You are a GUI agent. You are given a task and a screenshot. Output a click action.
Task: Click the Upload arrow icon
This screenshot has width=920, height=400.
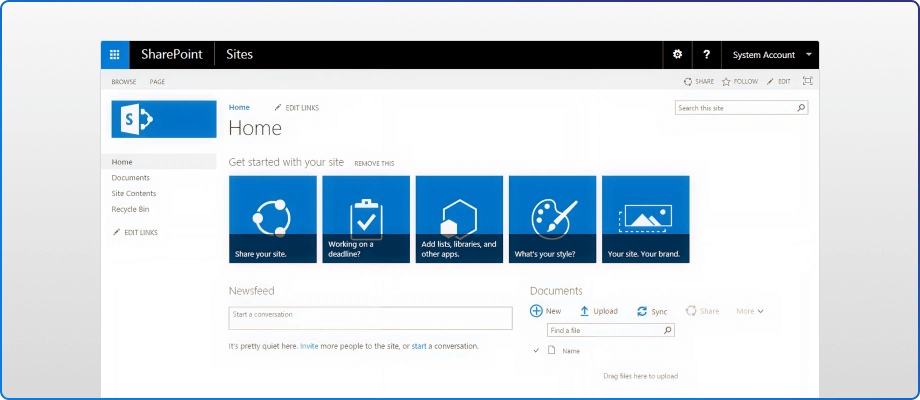point(584,311)
